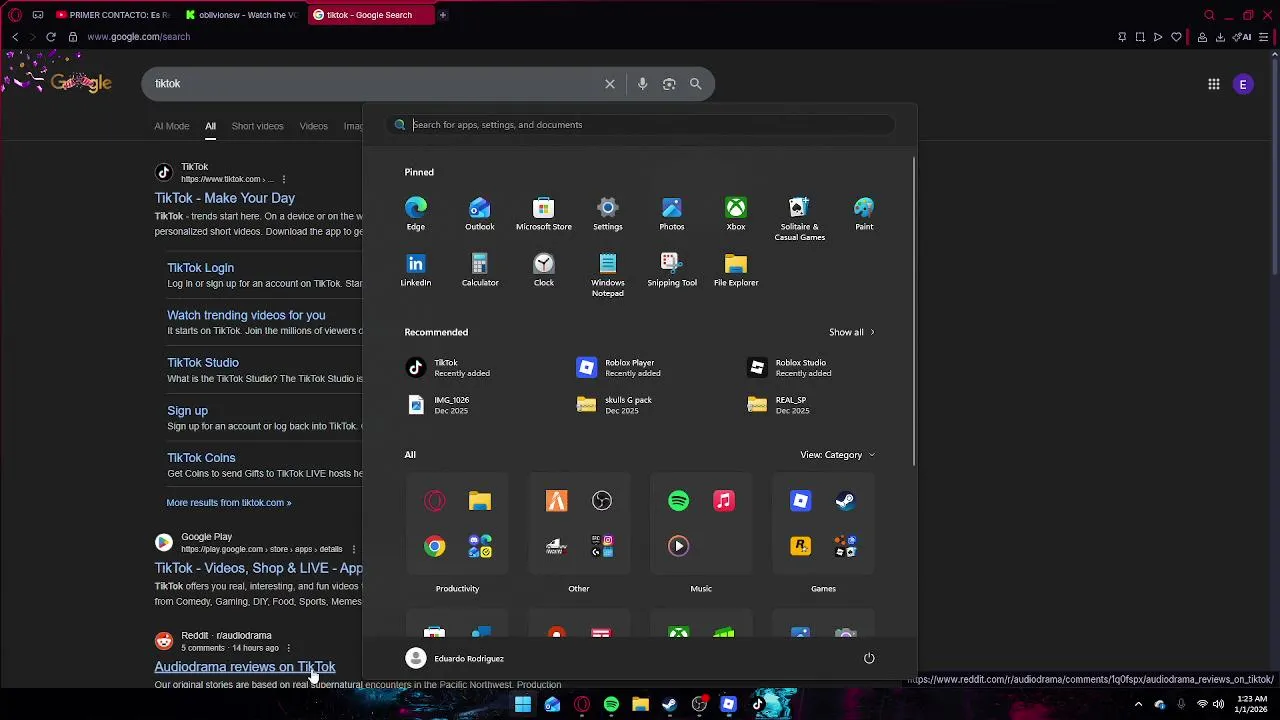Open Edge from pinned apps
This screenshot has width=1280, height=720.
pyautogui.click(x=416, y=214)
